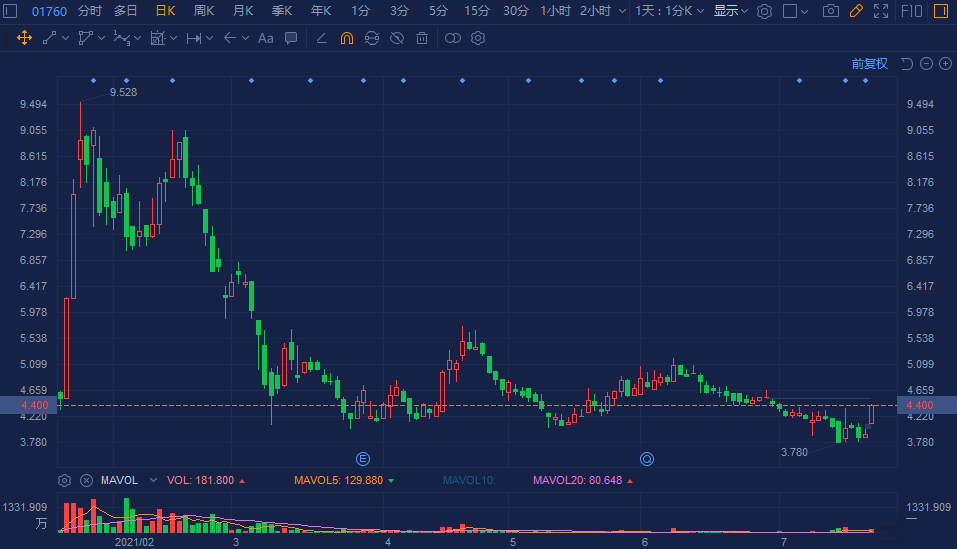The image size is (957, 549).
Task: Expand line drawing tool options
Action: point(65,38)
